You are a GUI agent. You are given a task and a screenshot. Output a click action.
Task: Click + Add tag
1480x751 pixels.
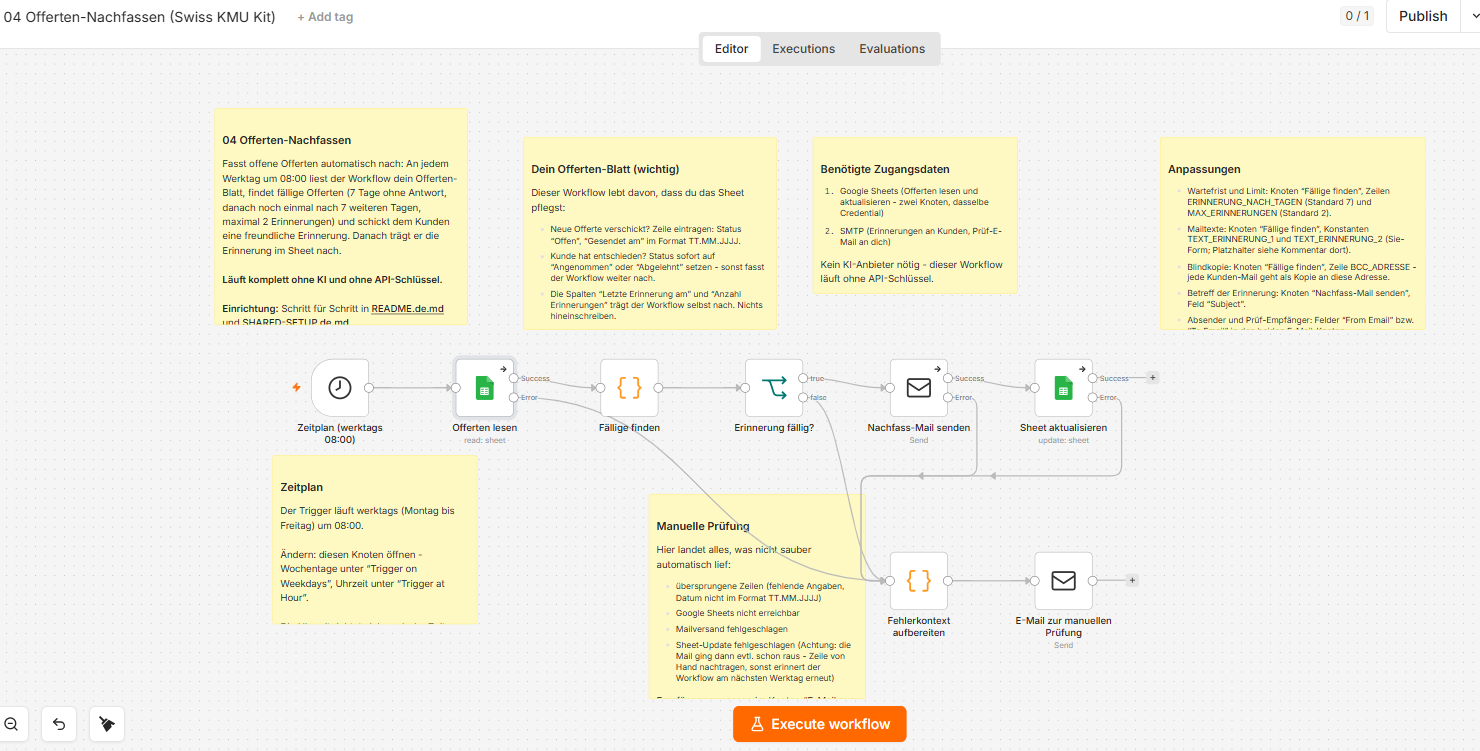pyautogui.click(x=325, y=17)
